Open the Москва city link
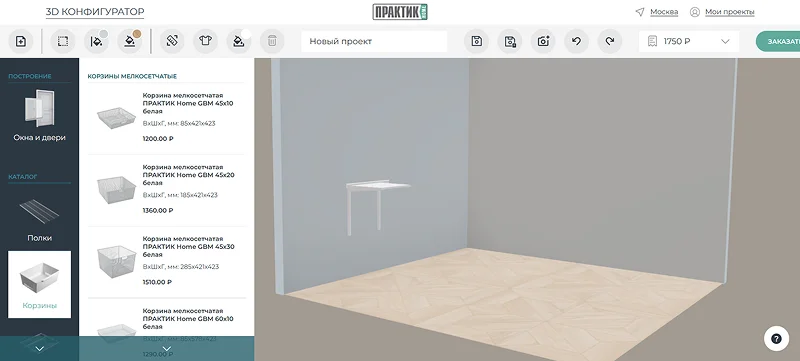 664,12
